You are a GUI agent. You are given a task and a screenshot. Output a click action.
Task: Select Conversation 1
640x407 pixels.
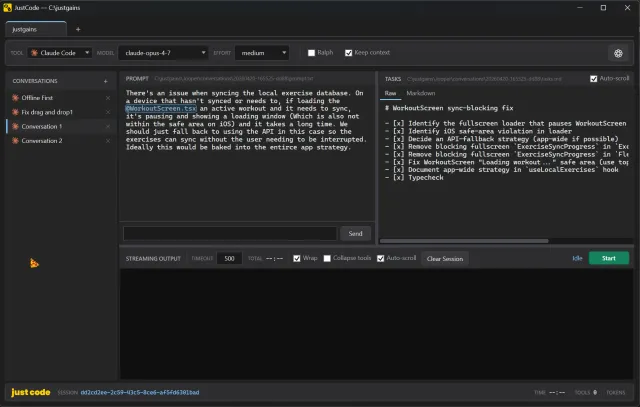click(60, 127)
